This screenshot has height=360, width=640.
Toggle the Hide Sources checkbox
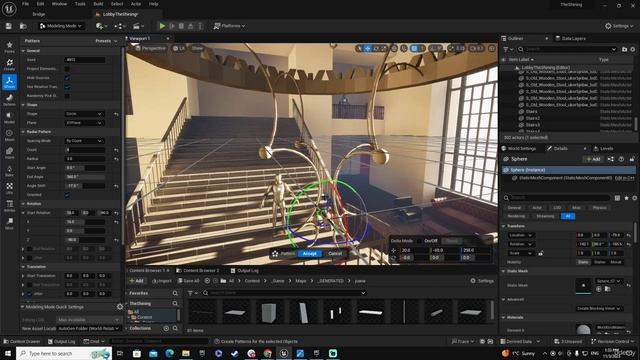[67, 78]
